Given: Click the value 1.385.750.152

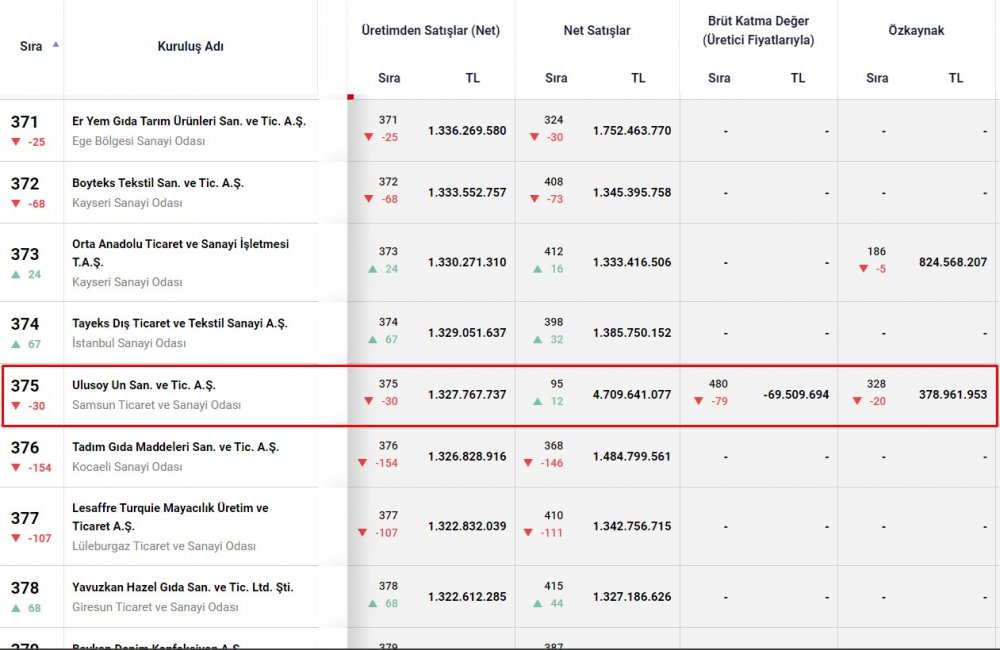Looking at the screenshot, I should click(x=632, y=332).
